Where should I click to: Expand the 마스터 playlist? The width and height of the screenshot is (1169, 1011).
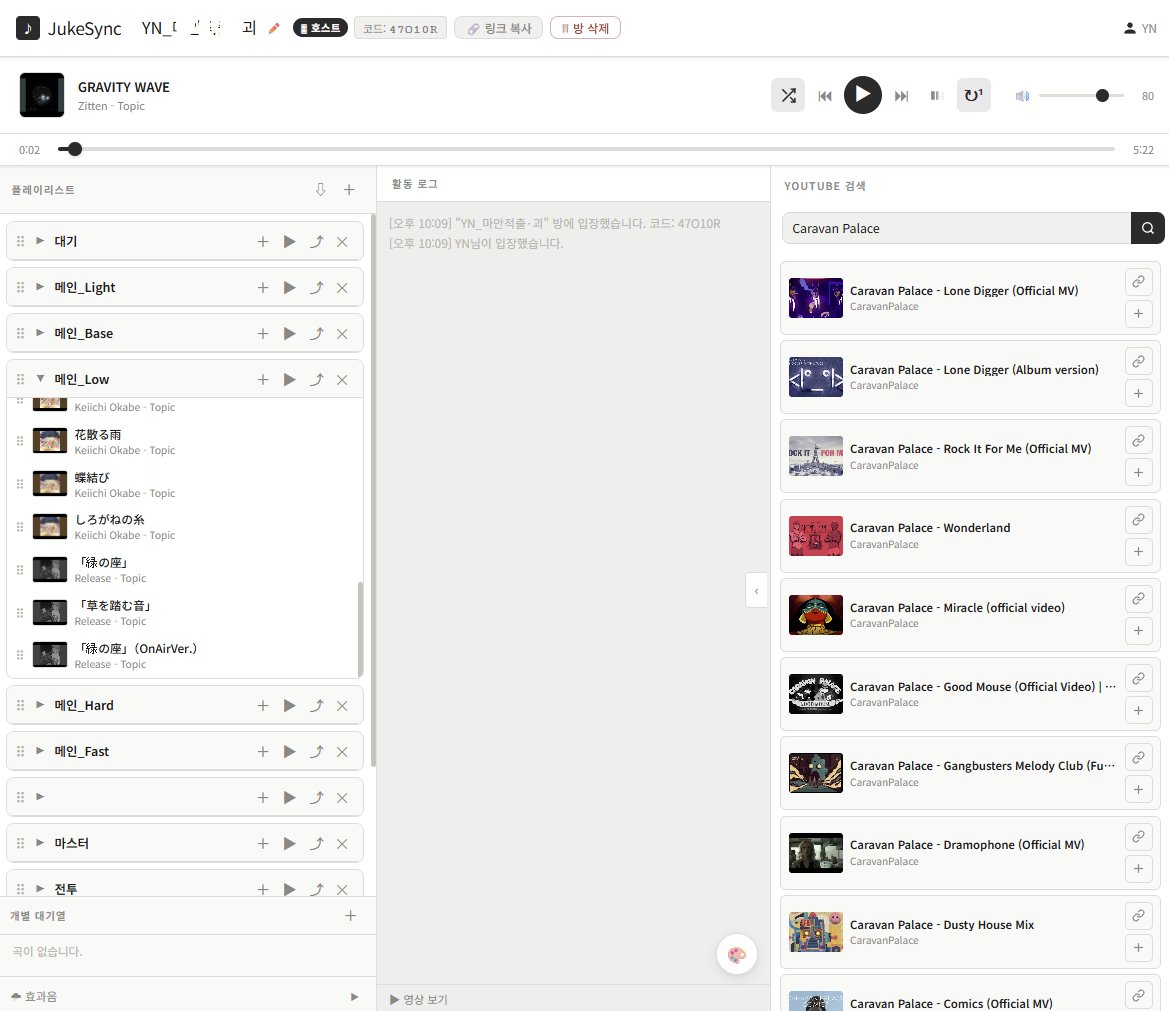click(x=40, y=842)
